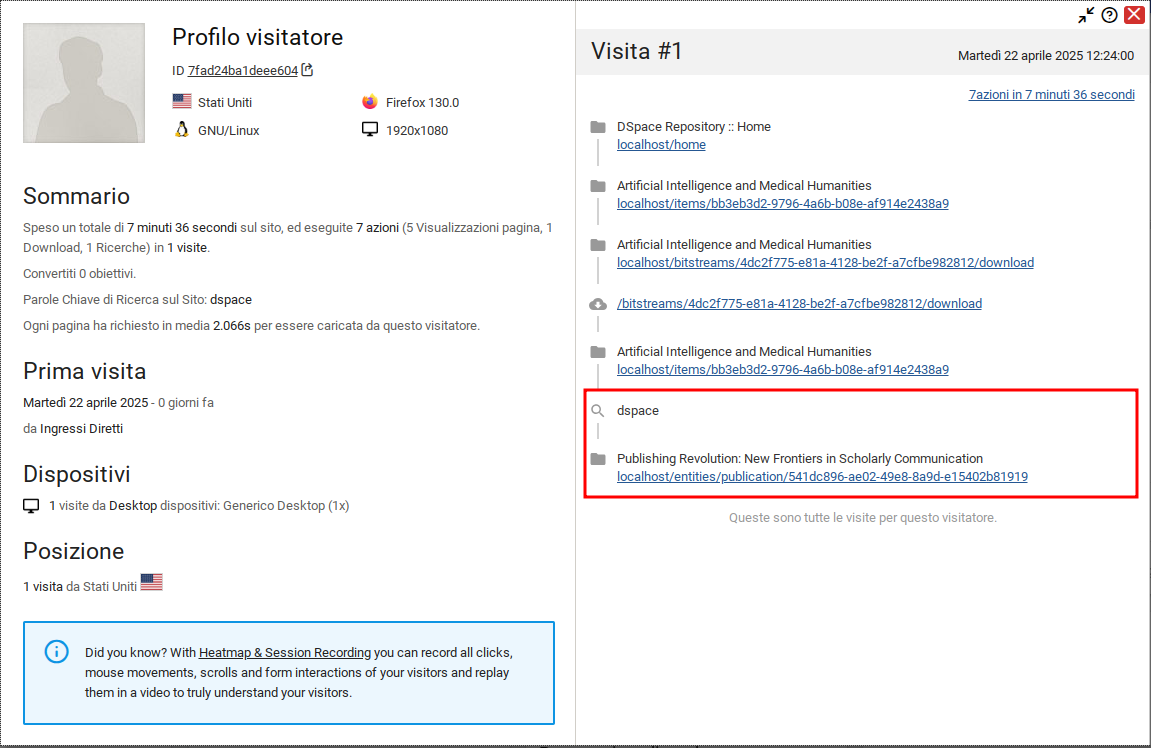Viewport: 1151px width, 748px height.
Task: Click the United States flag under Posizione
Action: 151,582
